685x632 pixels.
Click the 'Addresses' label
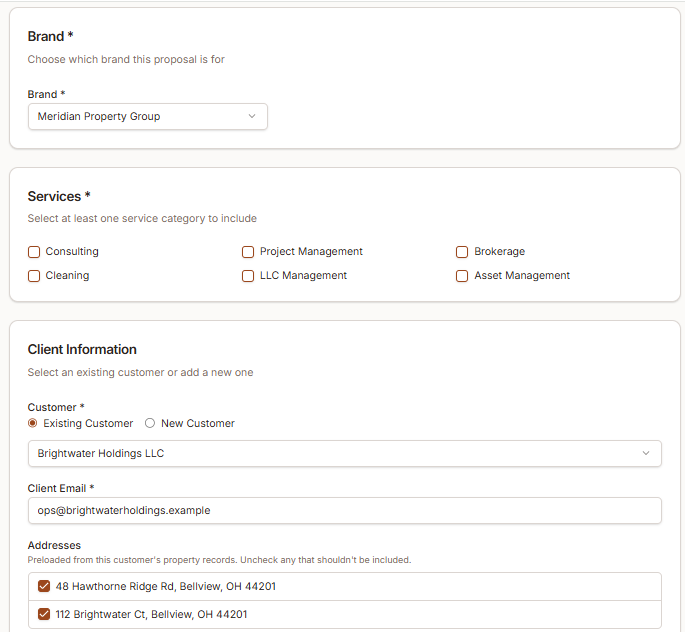pyautogui.click(x=54, y=546)
